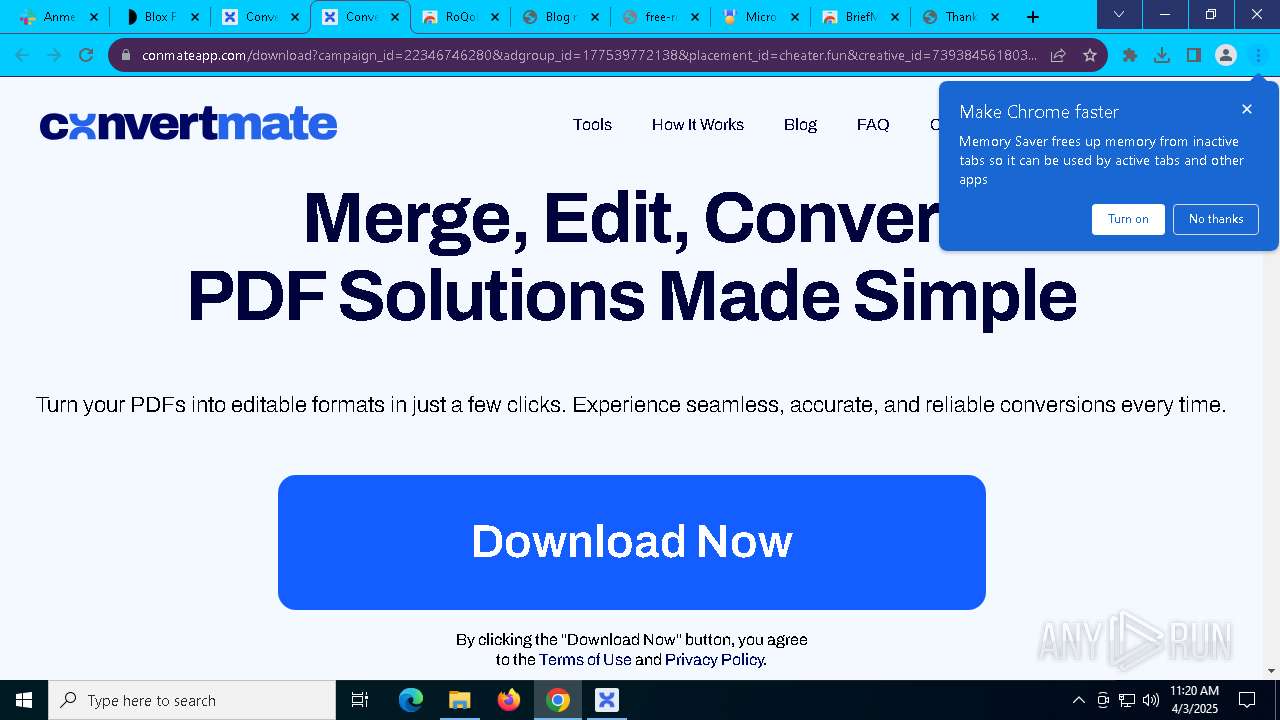Close the Micro tab
1280x720 pixels.
795,17
